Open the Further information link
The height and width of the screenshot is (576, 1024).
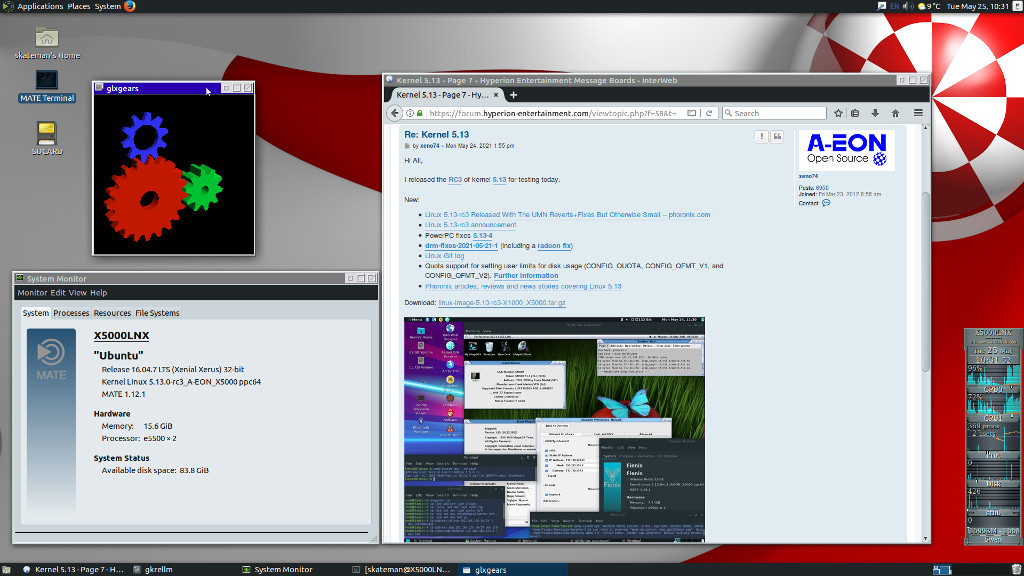[x=526, y=276]
